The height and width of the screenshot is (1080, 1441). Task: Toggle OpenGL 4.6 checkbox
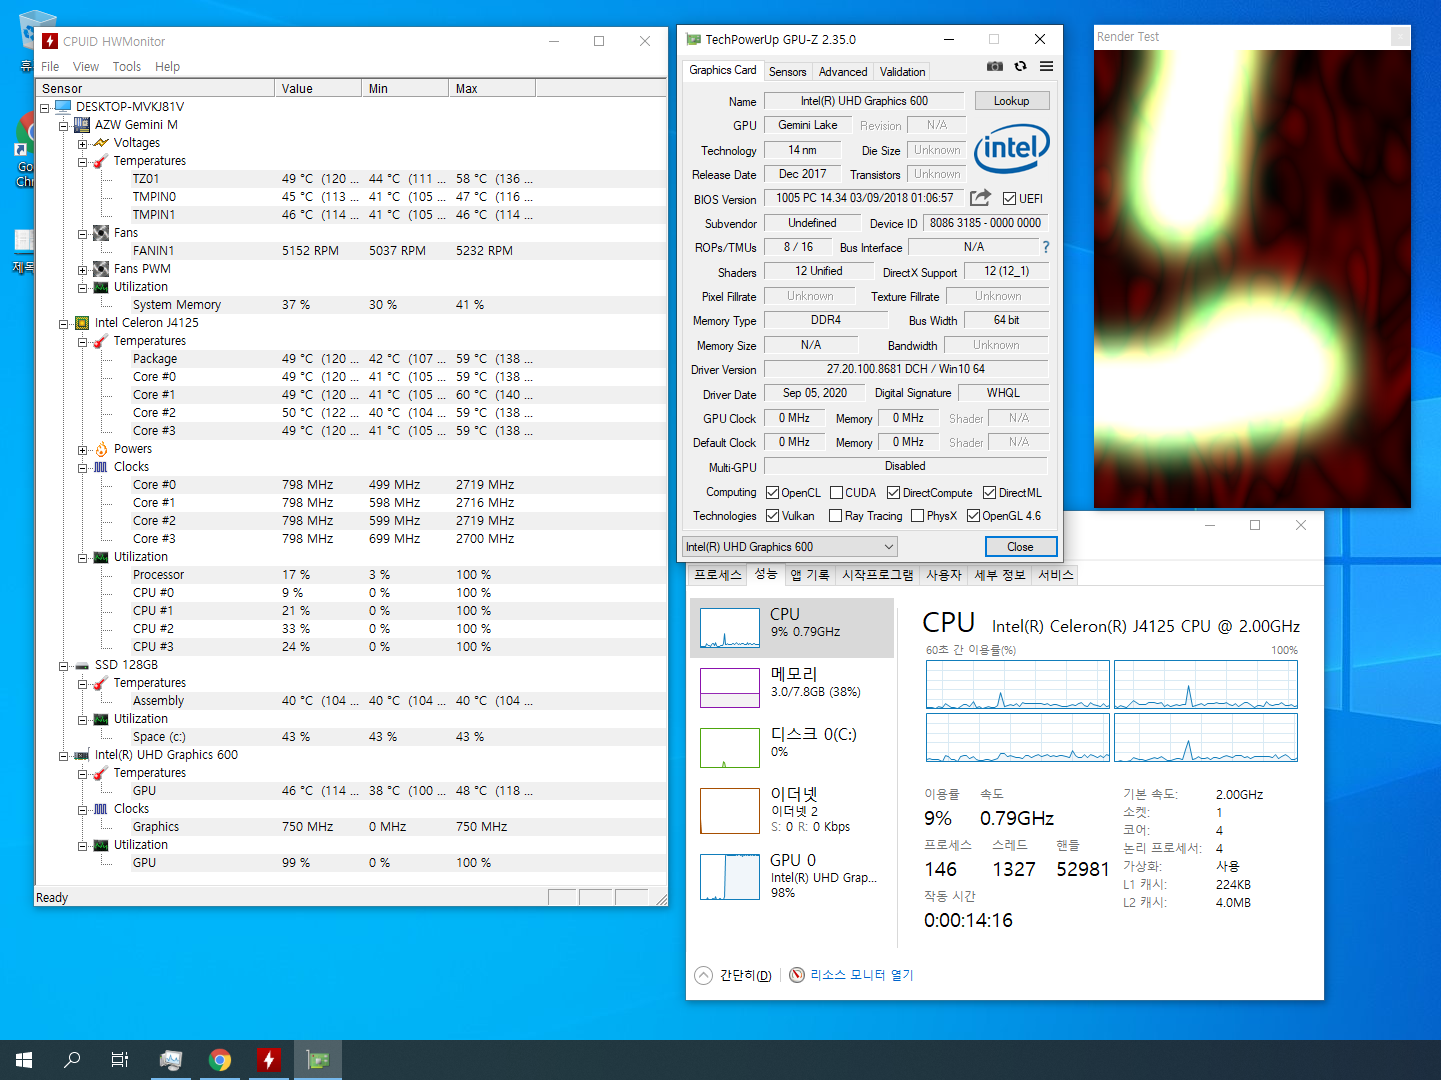[x=973, y=515]
